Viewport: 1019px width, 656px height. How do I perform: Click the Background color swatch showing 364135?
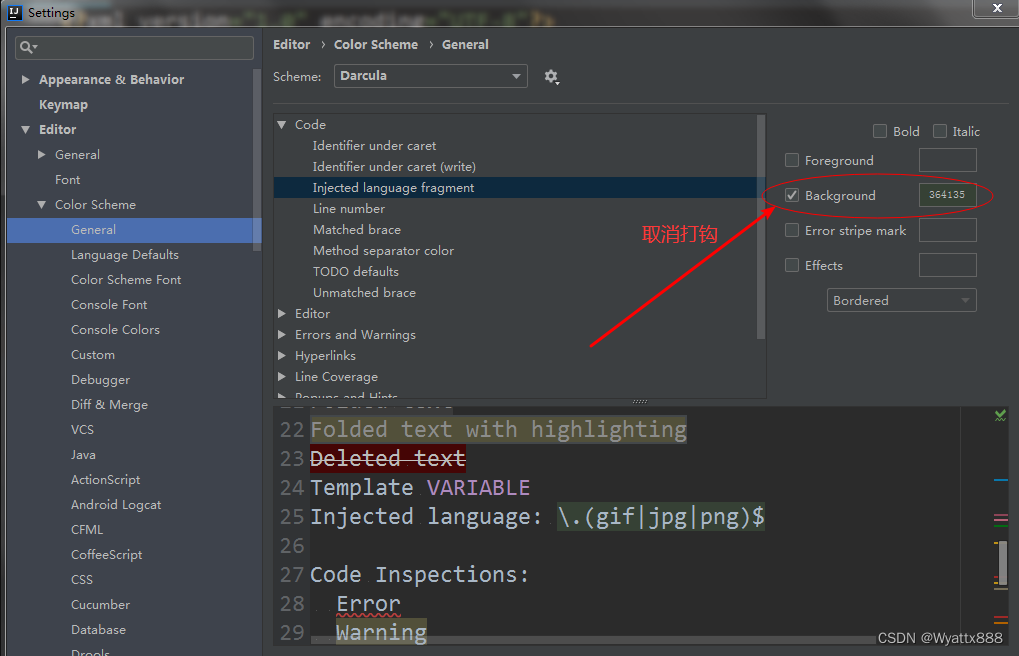[946, 195]
